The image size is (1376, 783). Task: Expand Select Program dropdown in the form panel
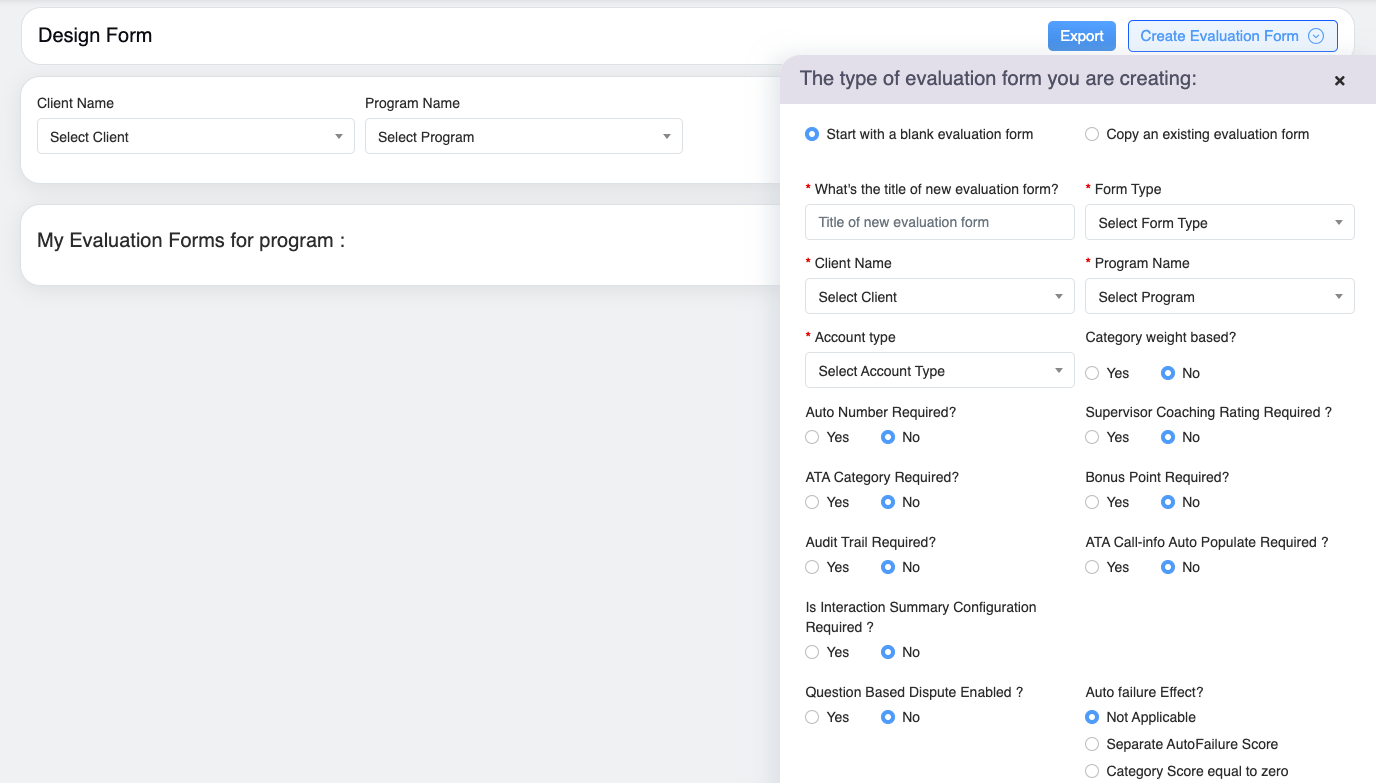tap(1219, 297)
